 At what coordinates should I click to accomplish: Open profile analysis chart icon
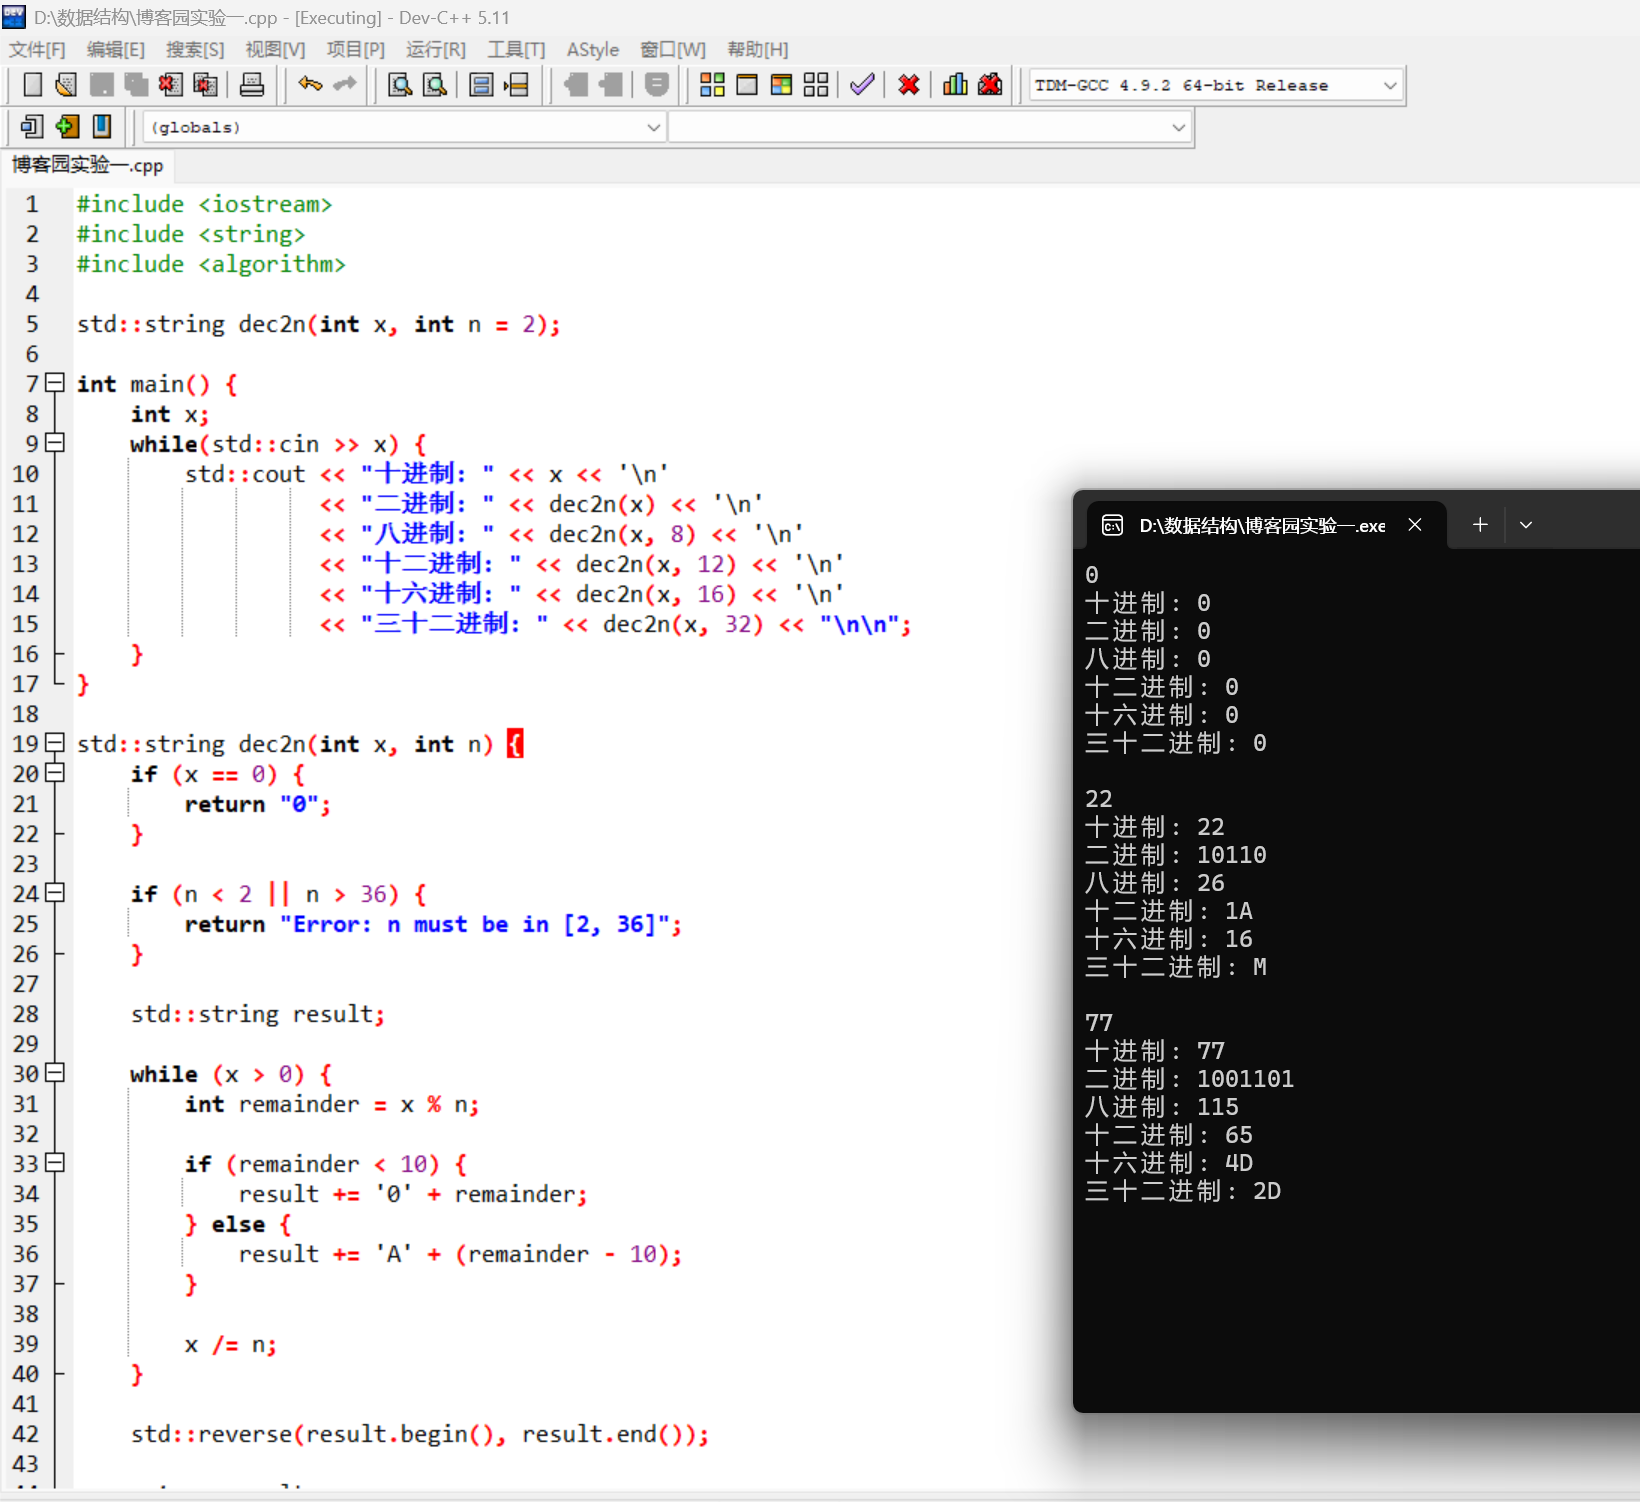[955, 85]
